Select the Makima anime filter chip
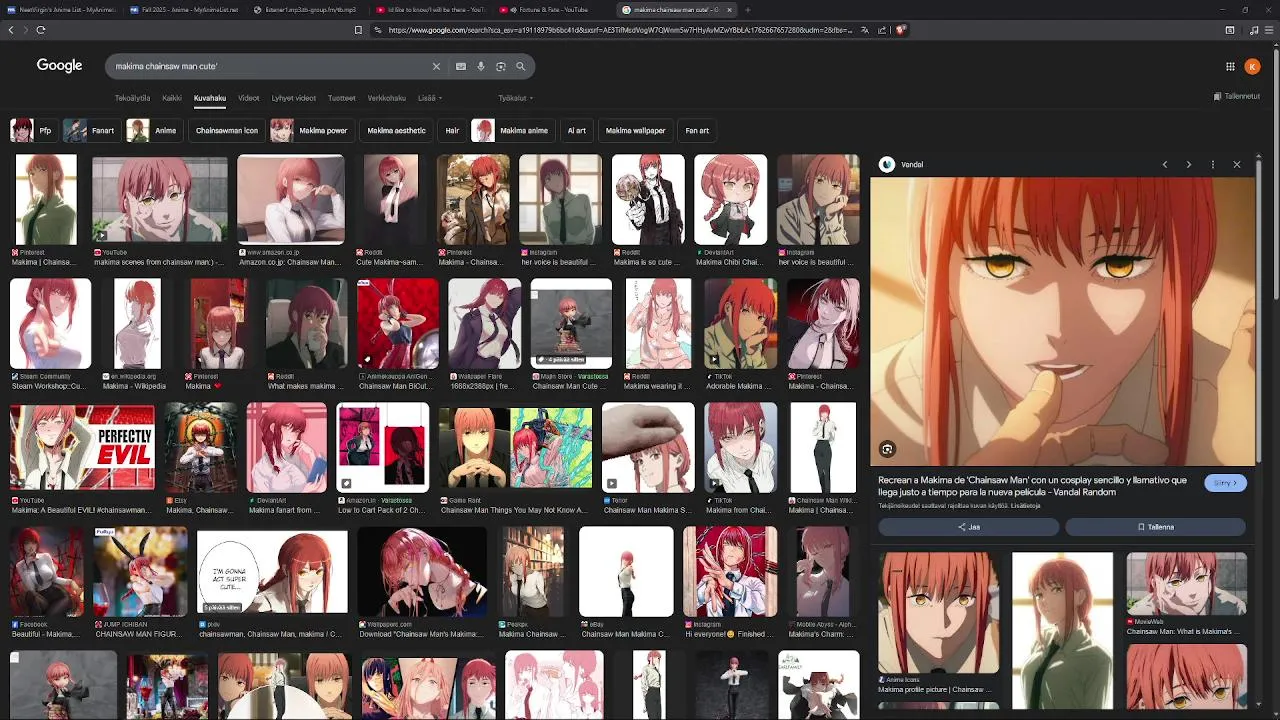Image resolution: width=1280 pixels, height=720 pixels. (x=513, y=130)
